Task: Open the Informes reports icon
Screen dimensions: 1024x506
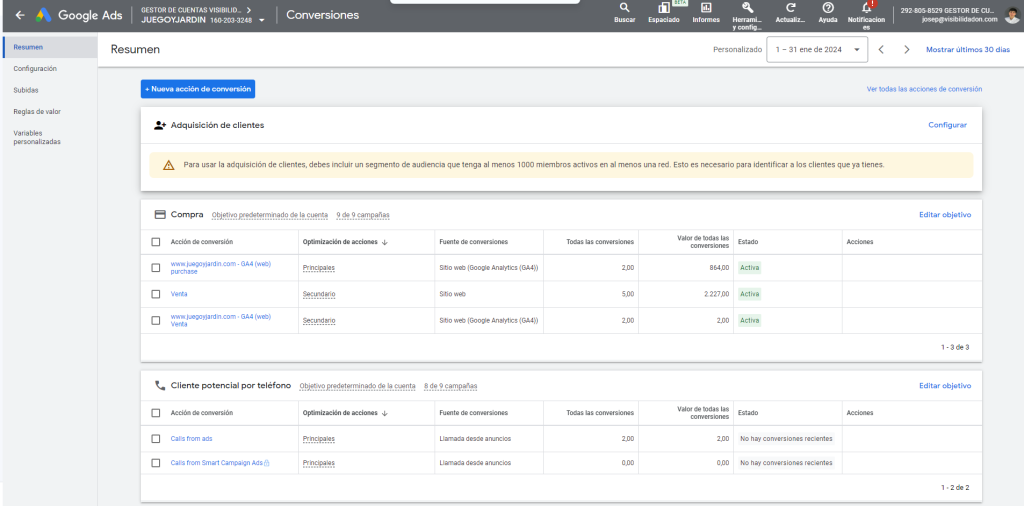Action: click(x=706, y=11)
